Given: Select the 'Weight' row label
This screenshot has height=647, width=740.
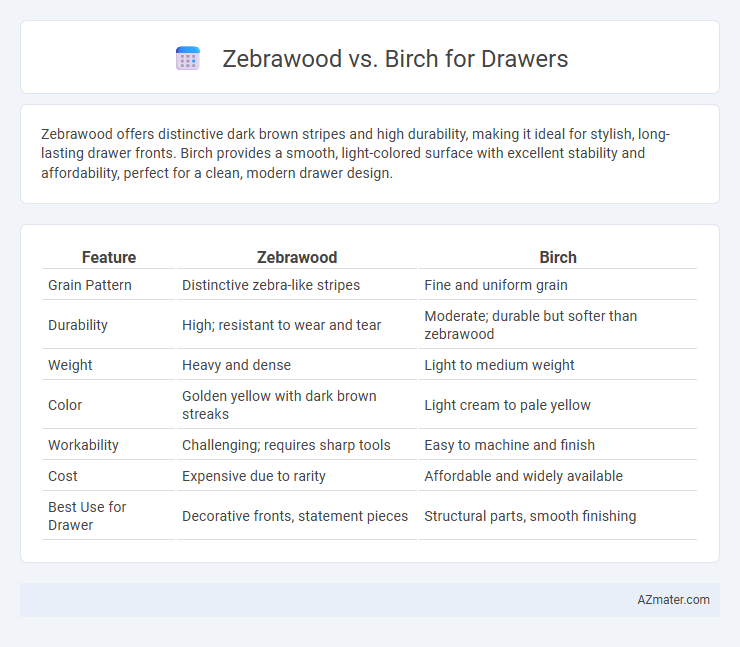Looking at the screenshot, I should [x=70, y=365].
